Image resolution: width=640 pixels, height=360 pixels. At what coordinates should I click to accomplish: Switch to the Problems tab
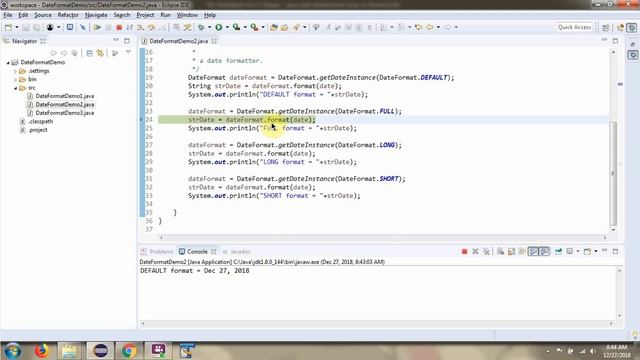(x=157, y=252)
